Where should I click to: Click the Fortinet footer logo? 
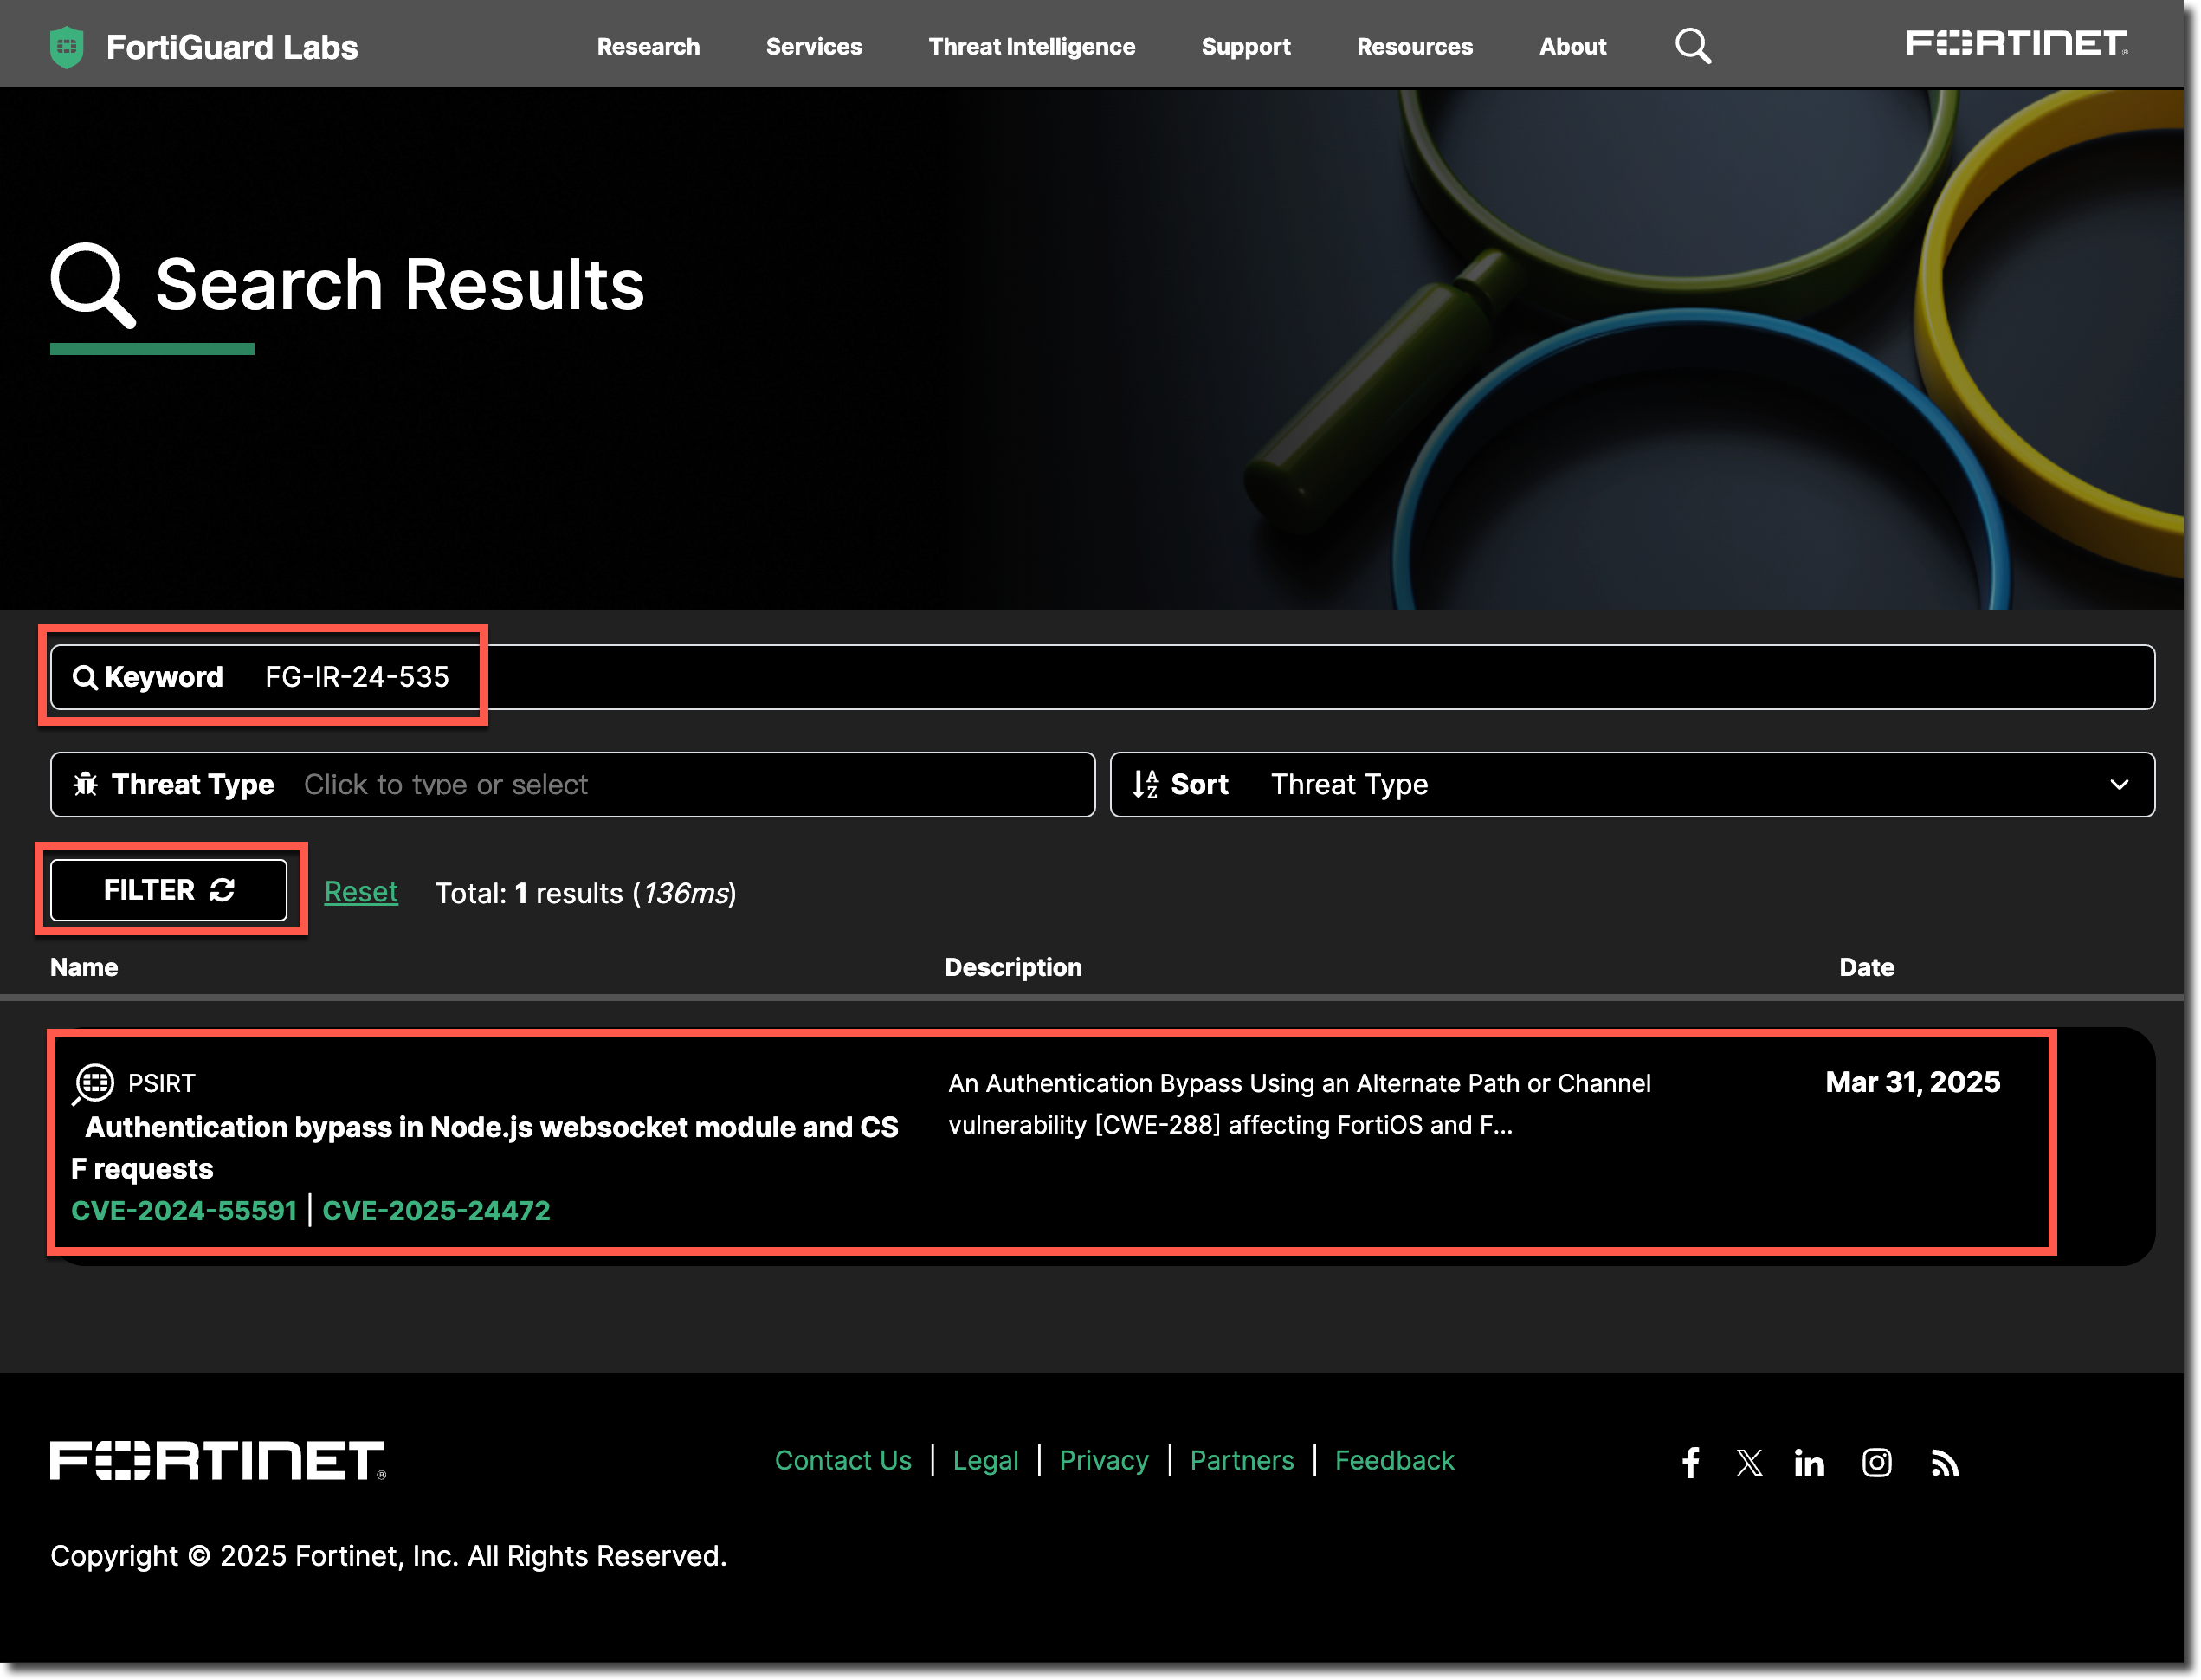(x=218, y=1460)
